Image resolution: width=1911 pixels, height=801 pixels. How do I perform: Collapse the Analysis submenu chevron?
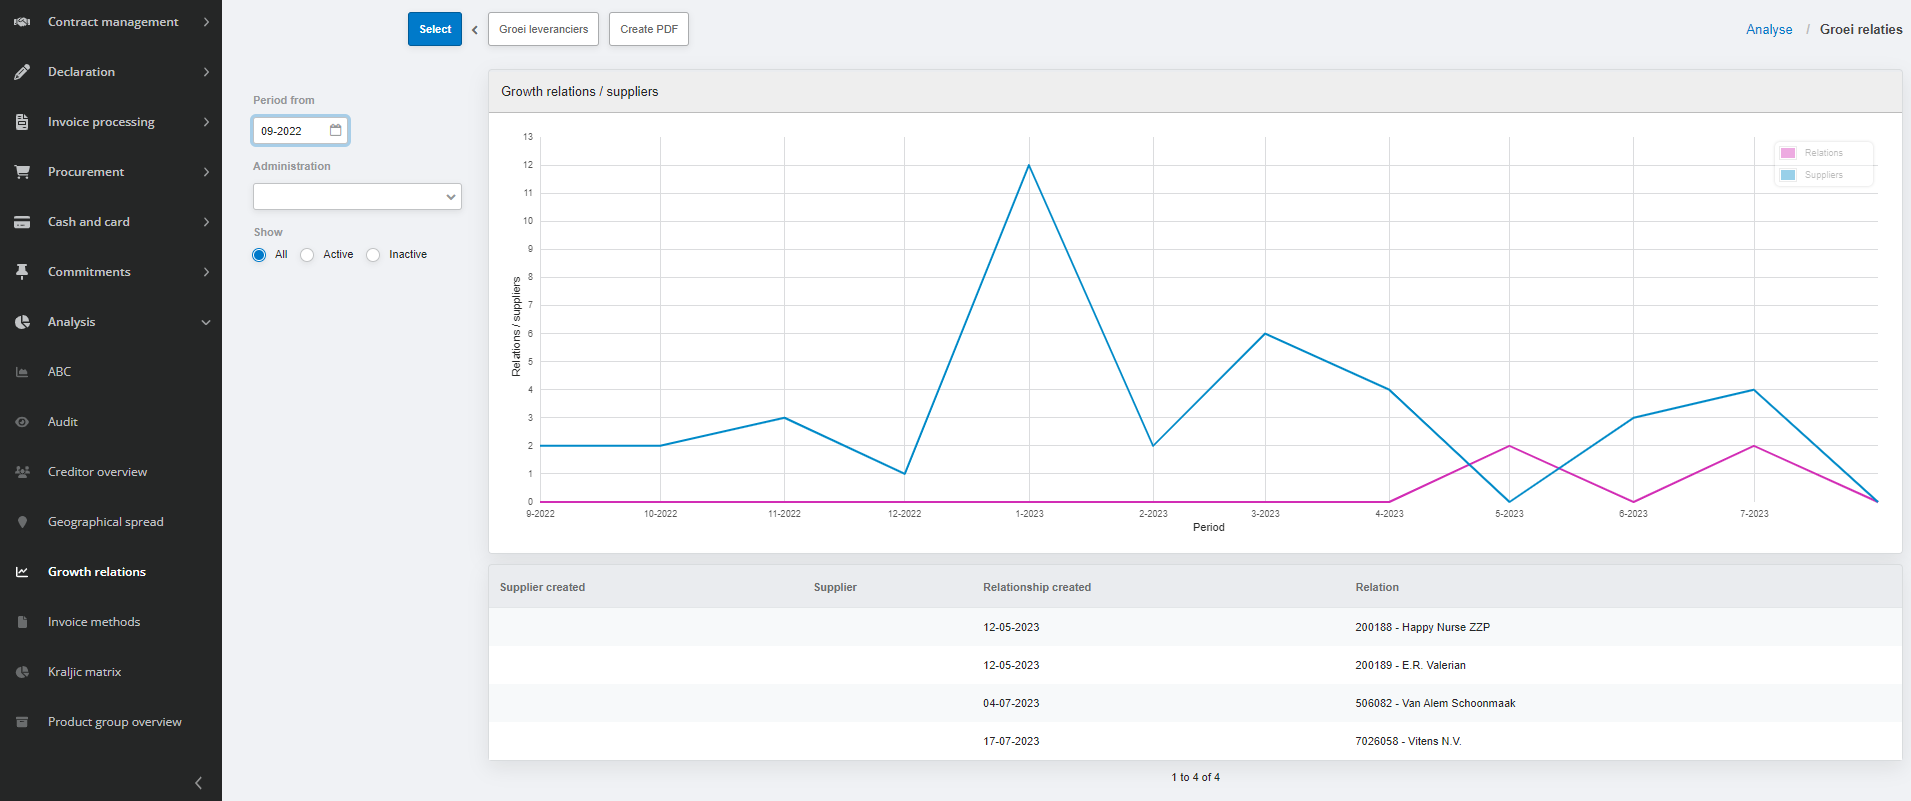206,322
